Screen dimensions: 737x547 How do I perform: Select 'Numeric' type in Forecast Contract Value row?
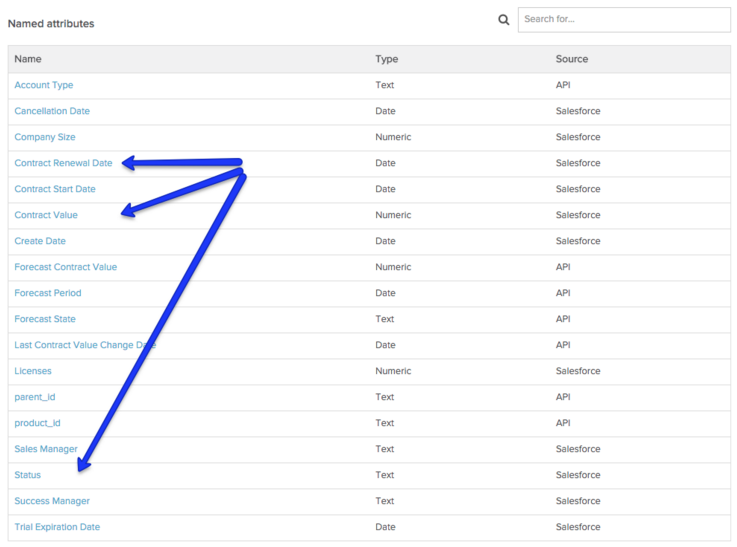pos(393,267)
